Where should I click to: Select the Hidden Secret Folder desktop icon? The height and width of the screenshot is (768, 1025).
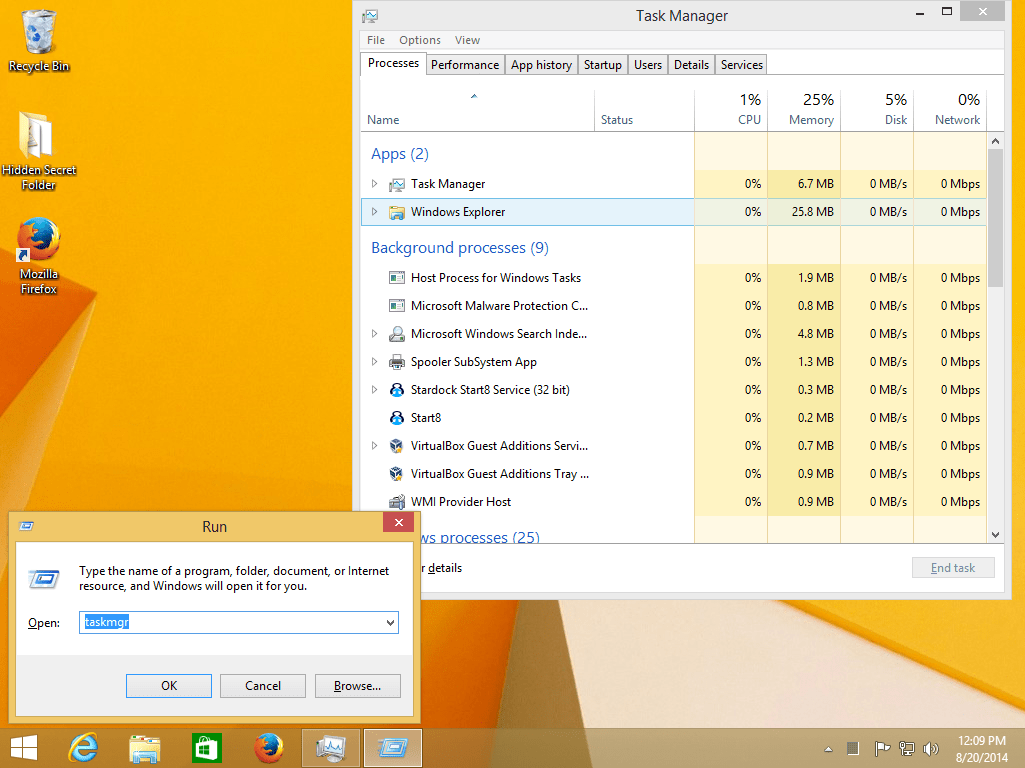tap(39, 150)
